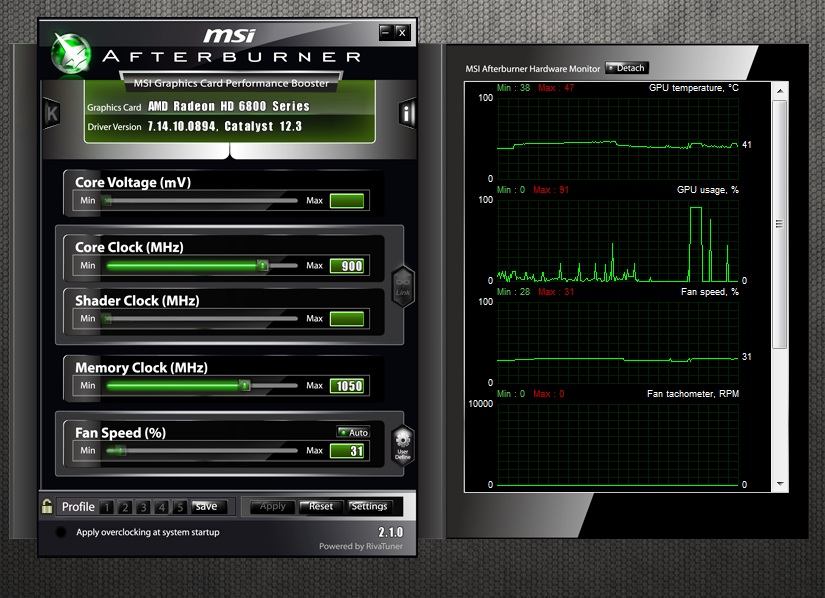Screen dimensions: 825x598
Task: Click the Shader Clock slider track
Action: (x=202, y=318)
